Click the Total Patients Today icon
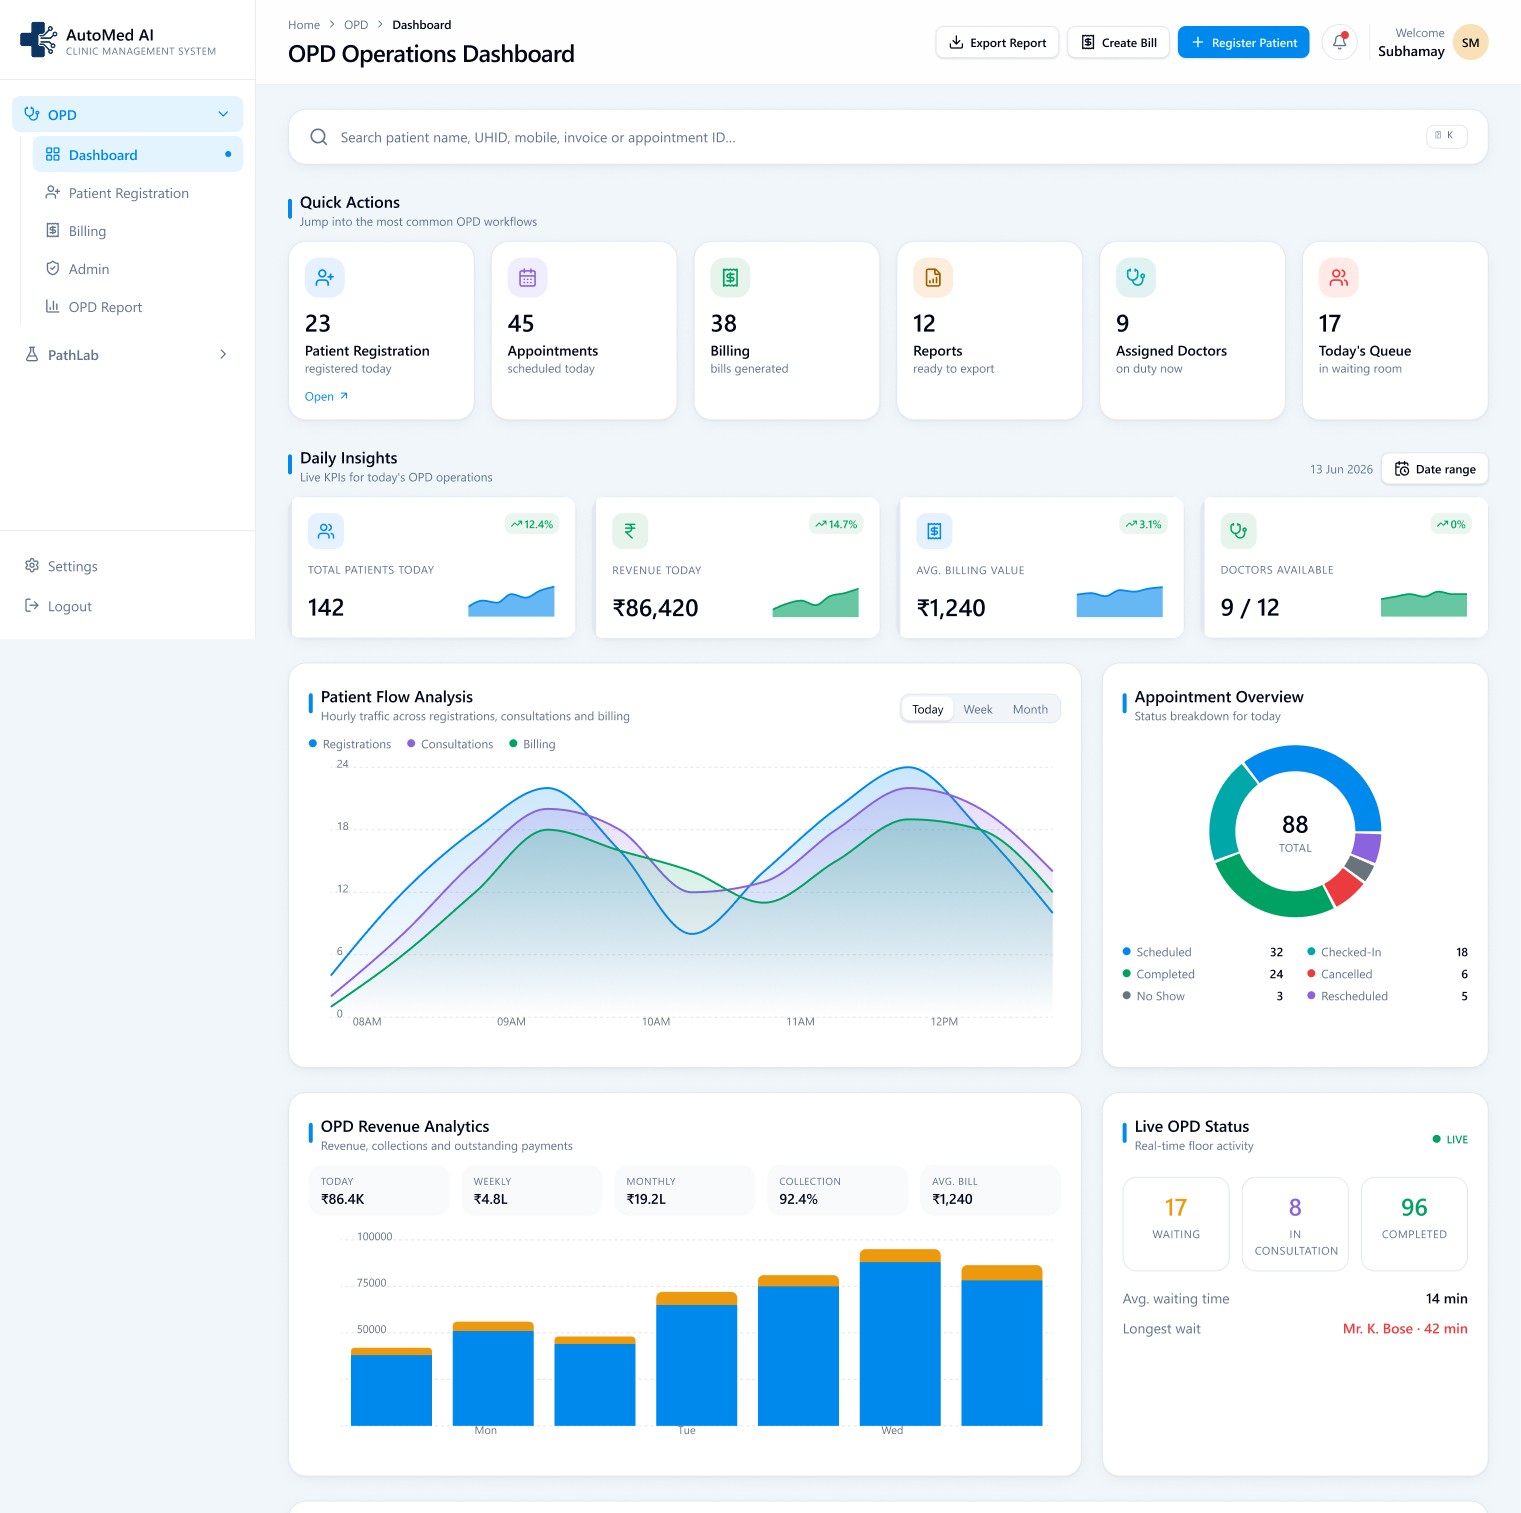The image size is (1521, 1513). pyautogui.click(x=326, y=531)
